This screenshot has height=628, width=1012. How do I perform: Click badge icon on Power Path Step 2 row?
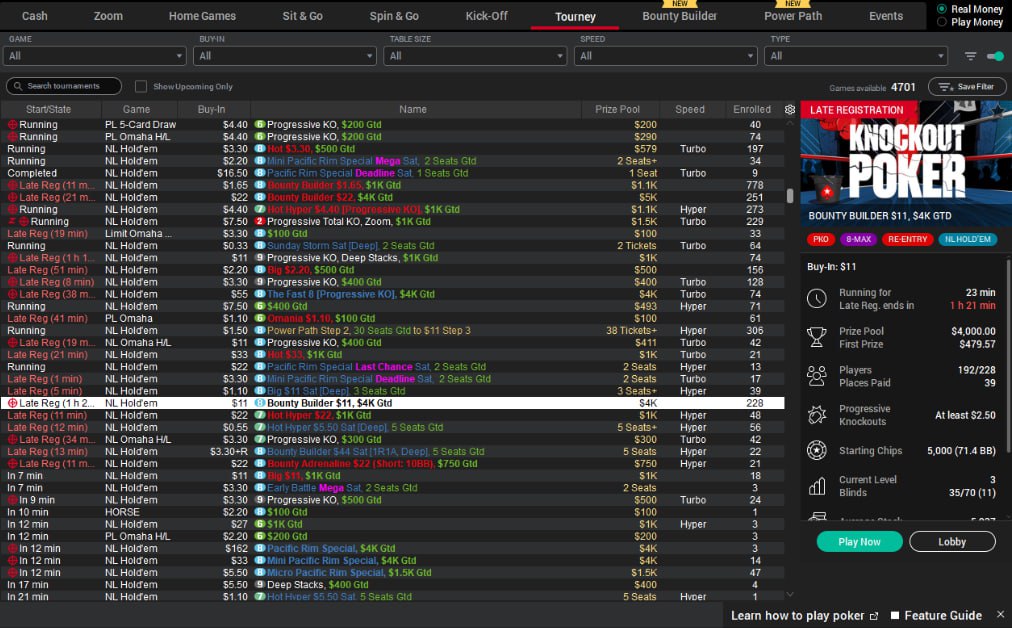259,330
